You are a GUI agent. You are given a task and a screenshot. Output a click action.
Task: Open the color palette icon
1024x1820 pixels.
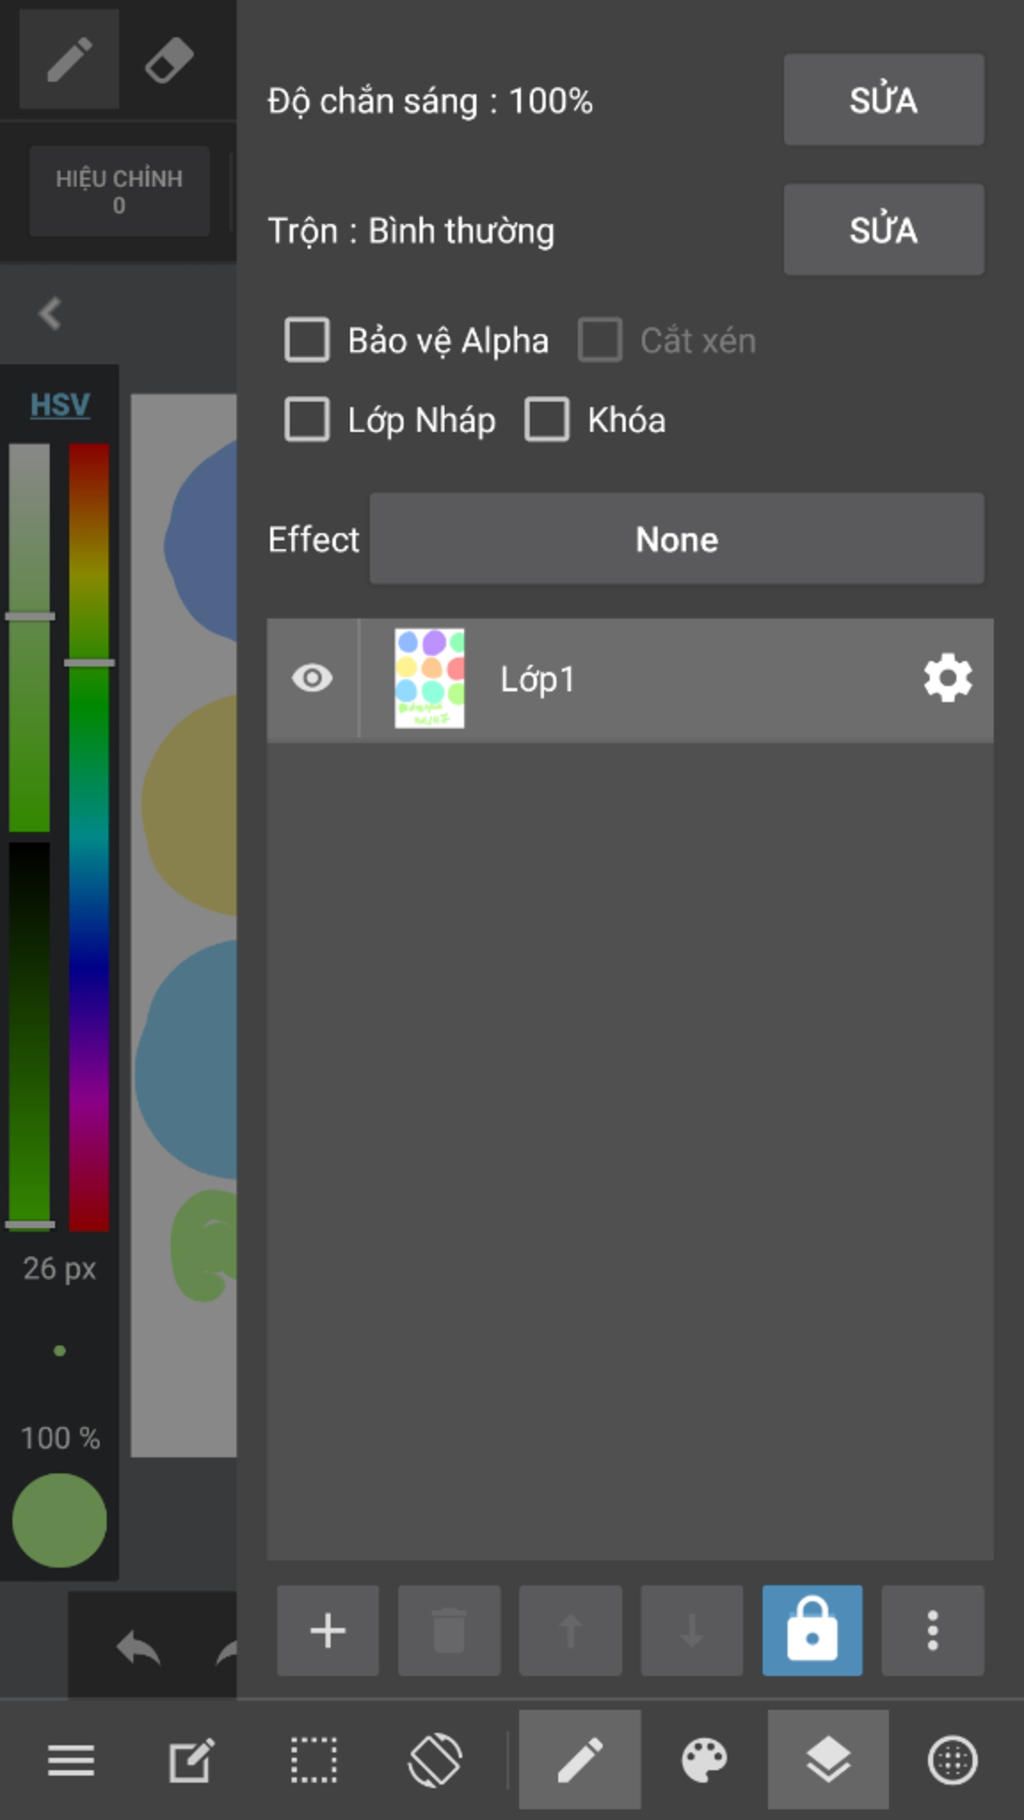coord(704,1760)
